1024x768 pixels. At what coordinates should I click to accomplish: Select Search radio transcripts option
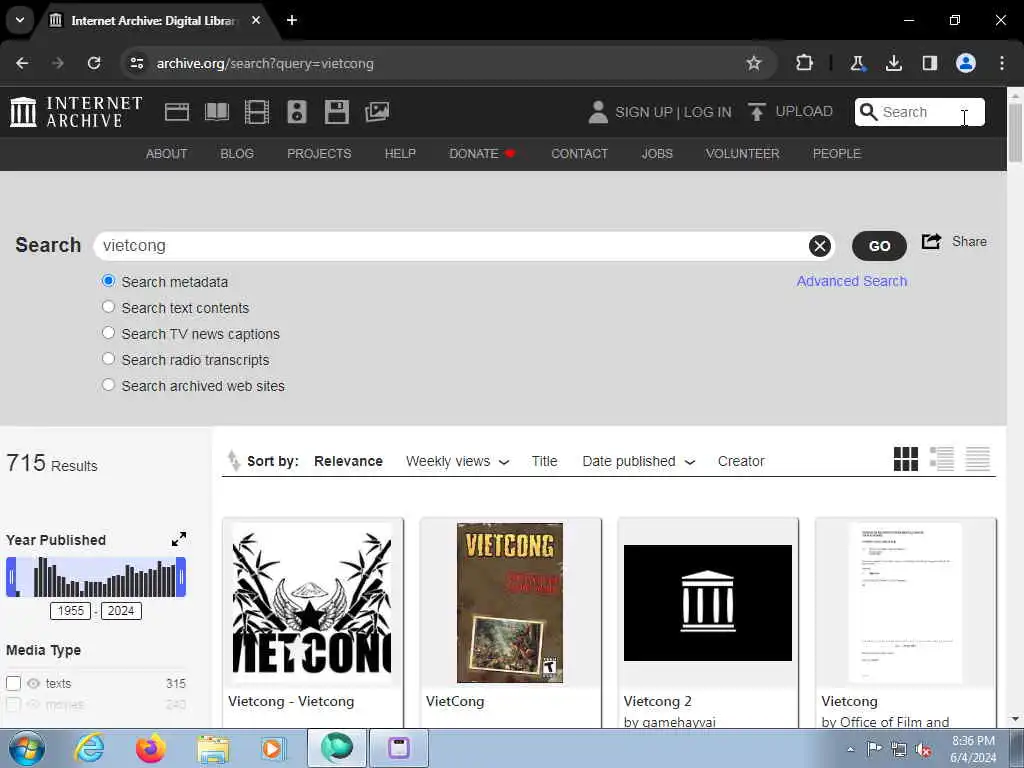108,359
